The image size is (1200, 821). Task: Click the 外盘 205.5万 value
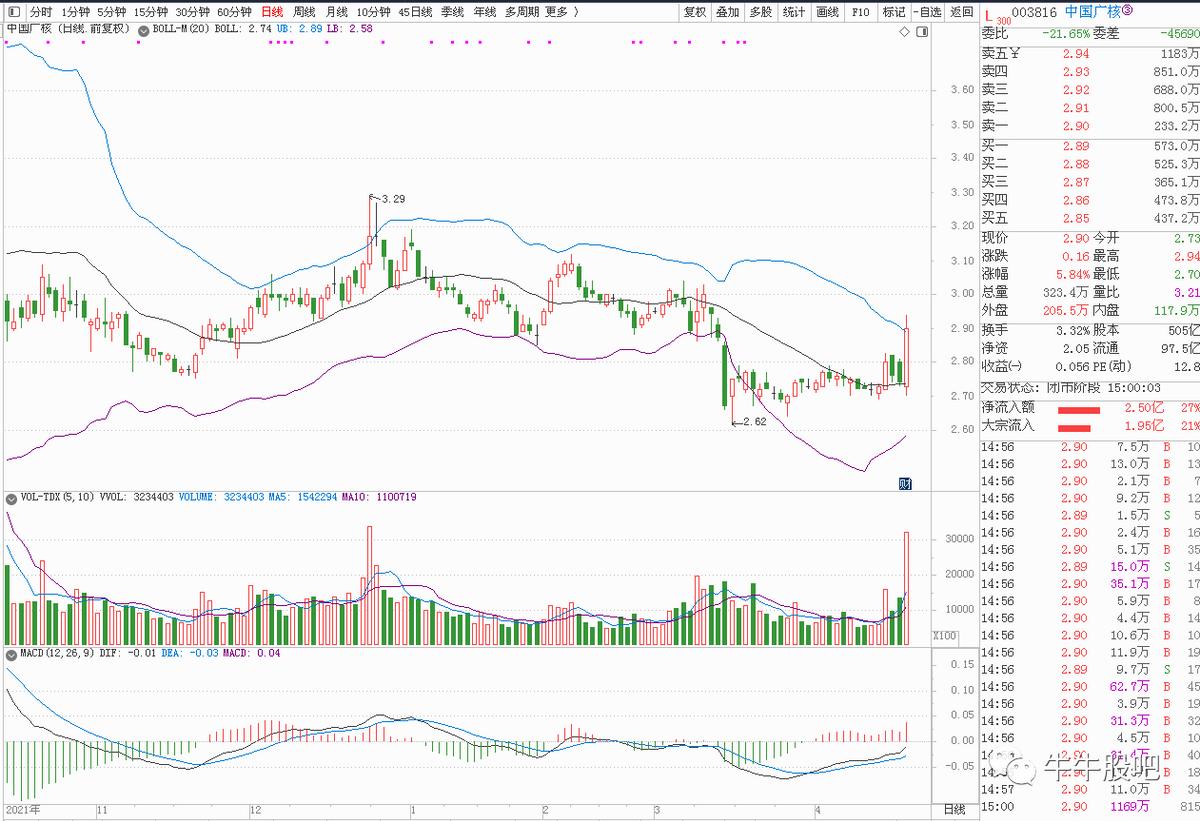[x=1065, y=310]
